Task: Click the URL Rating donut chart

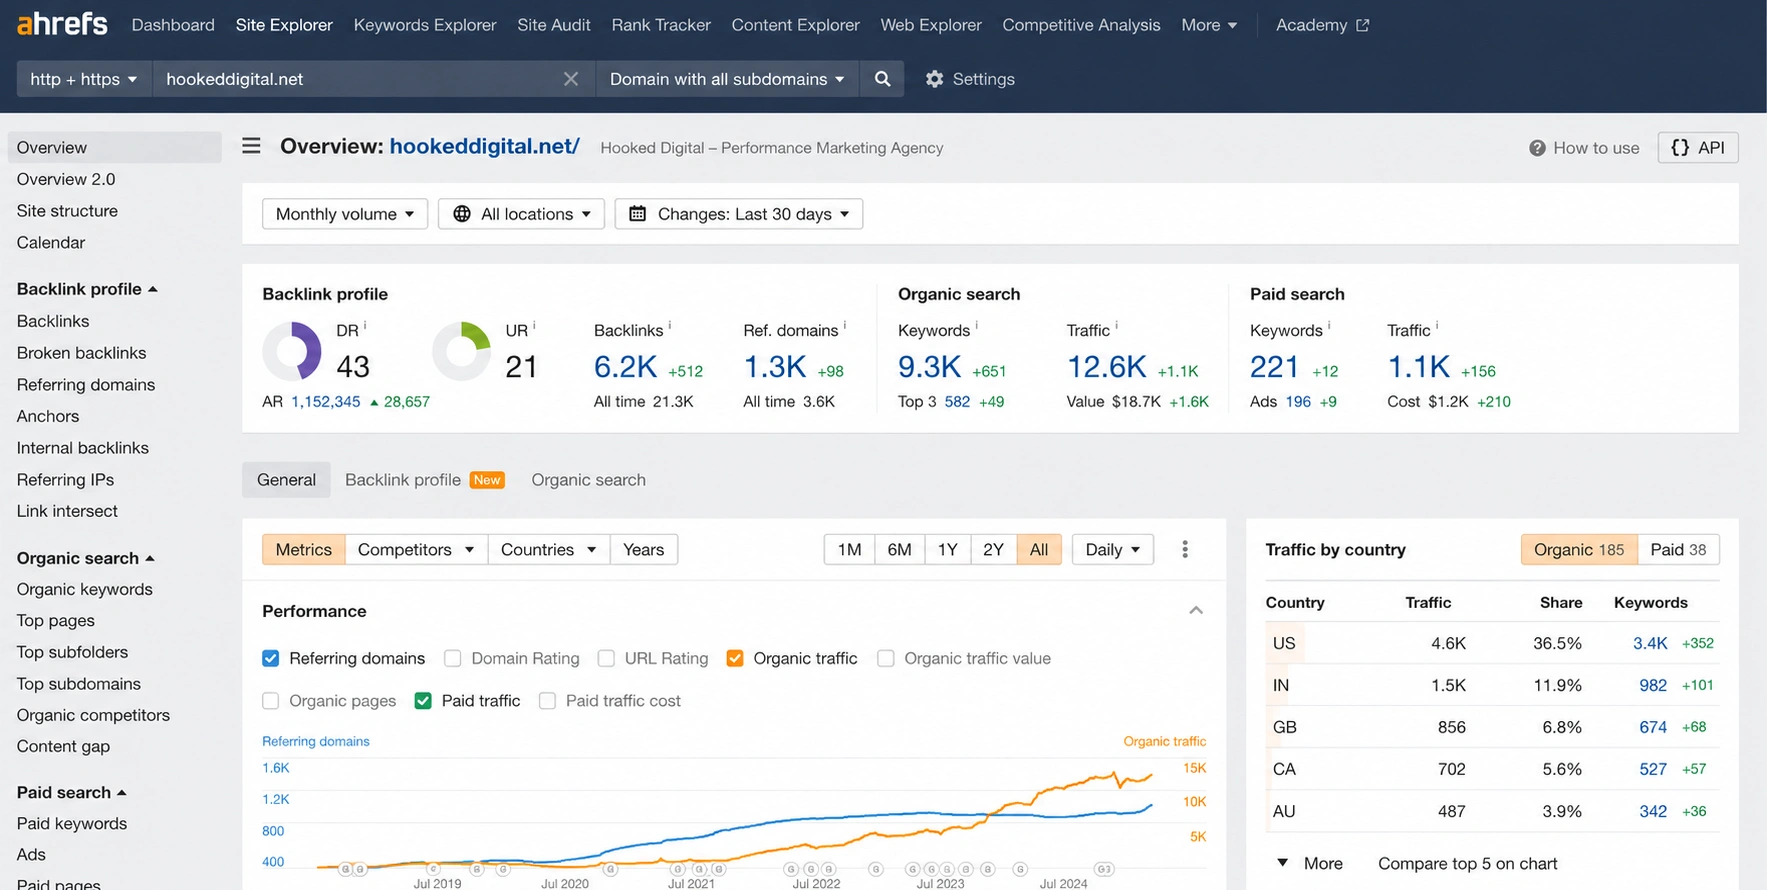Action: point(462,351)
